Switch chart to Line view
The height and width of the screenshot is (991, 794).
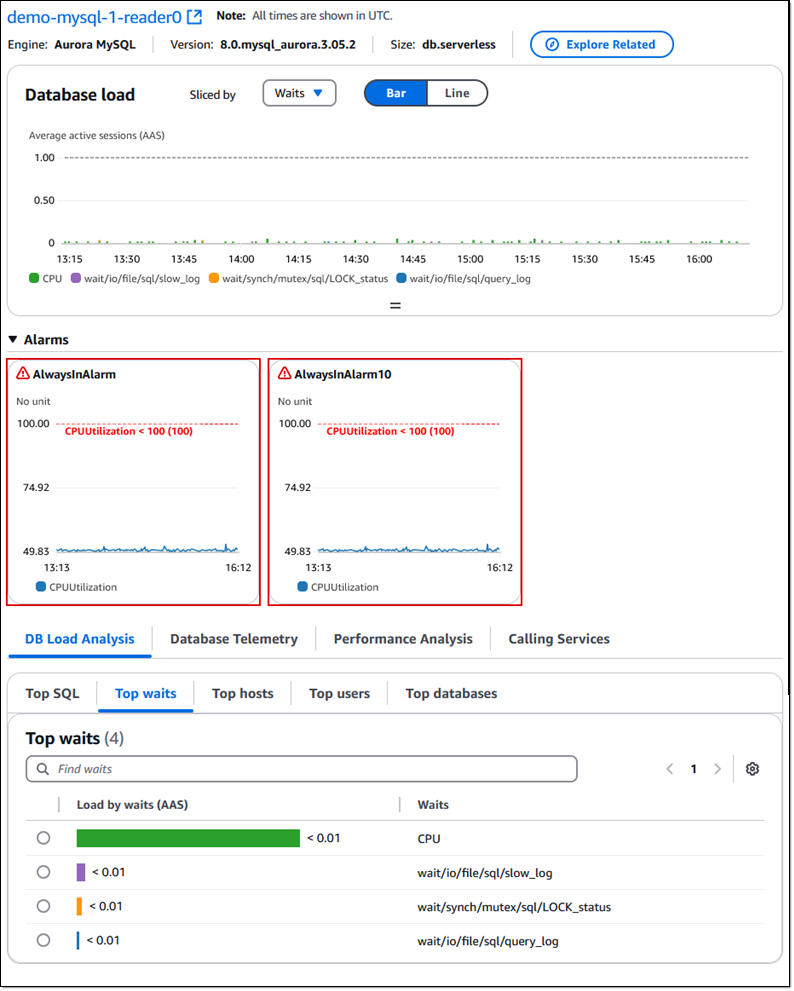(x=457, y=93)
